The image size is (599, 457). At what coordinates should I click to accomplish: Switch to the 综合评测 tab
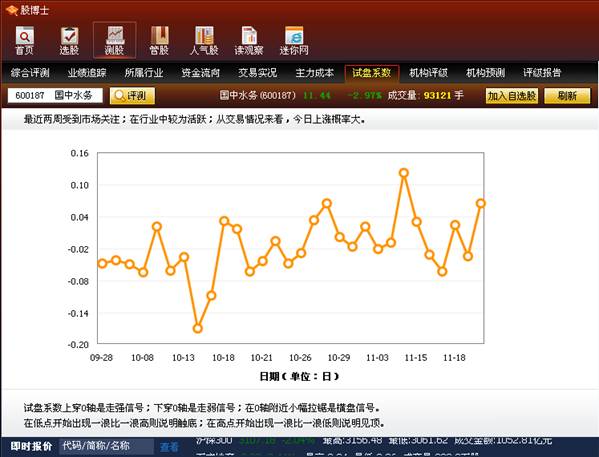pos(30,73)
